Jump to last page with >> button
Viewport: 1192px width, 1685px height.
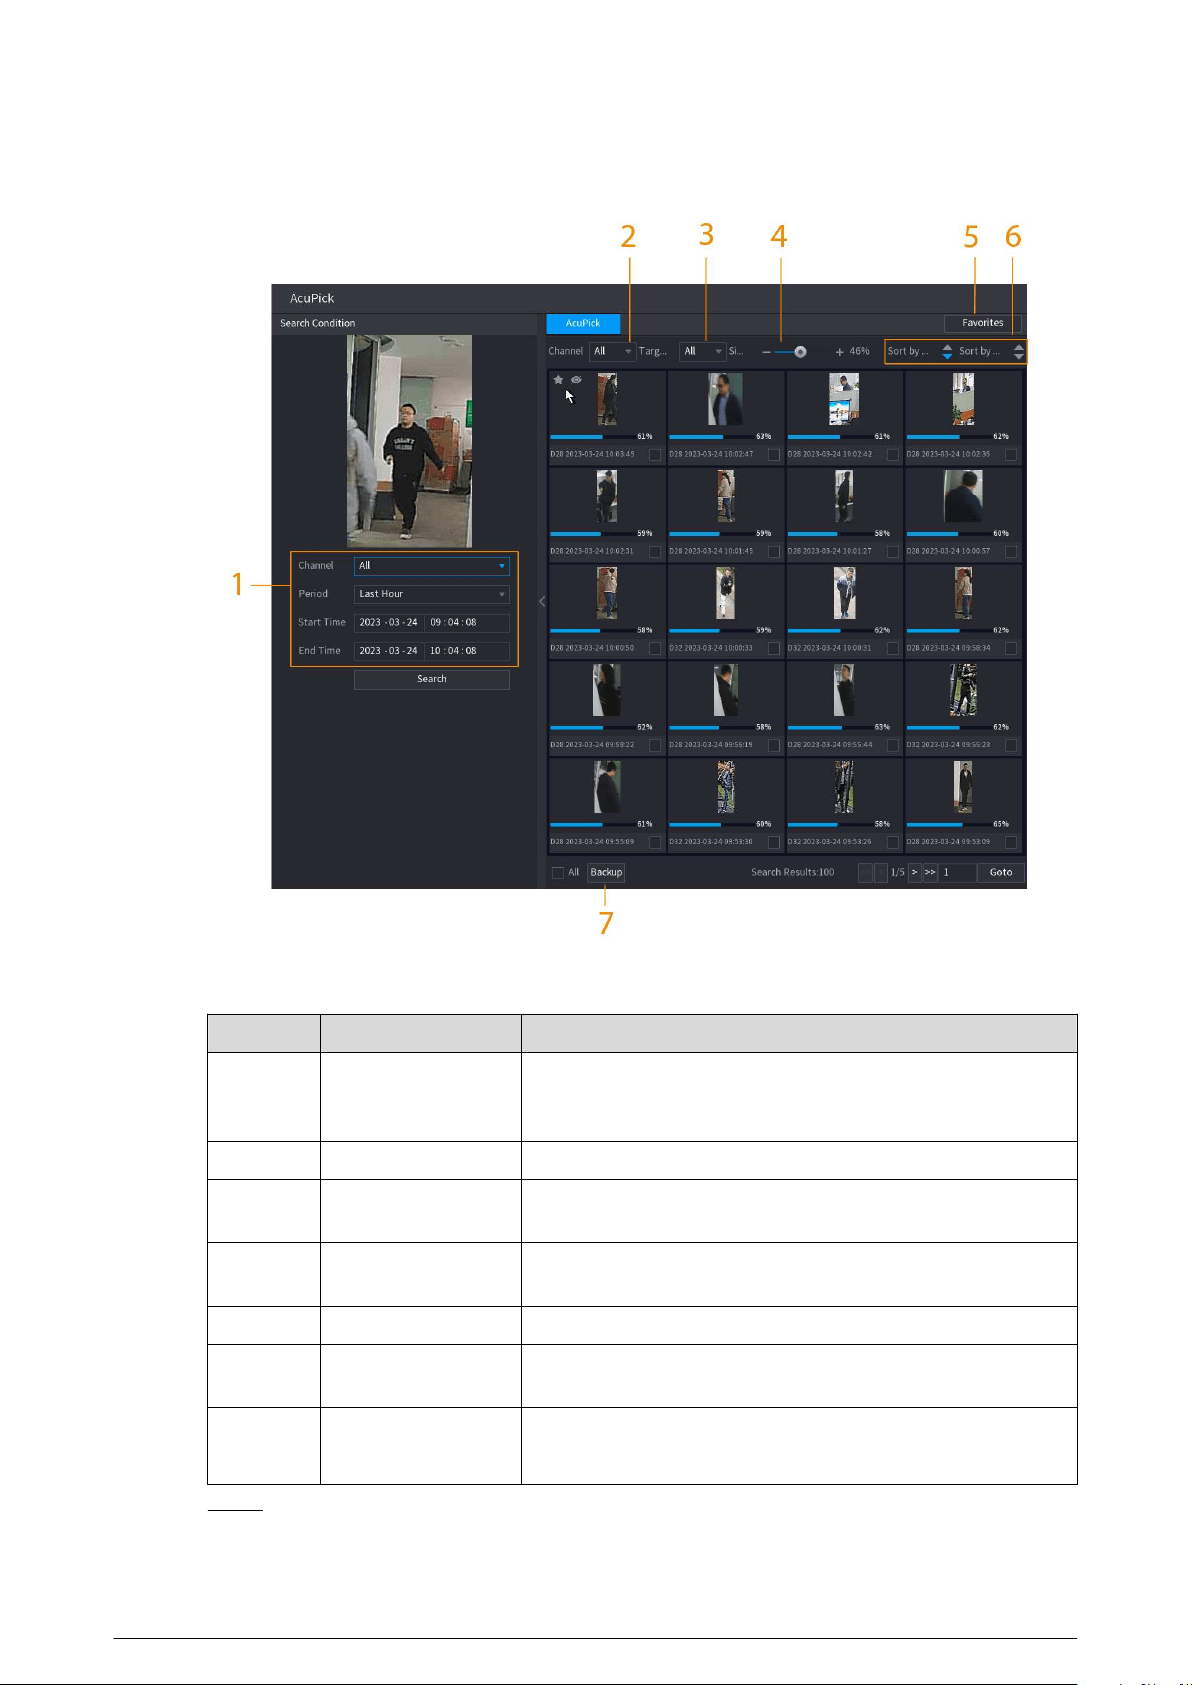pos(930,872)
